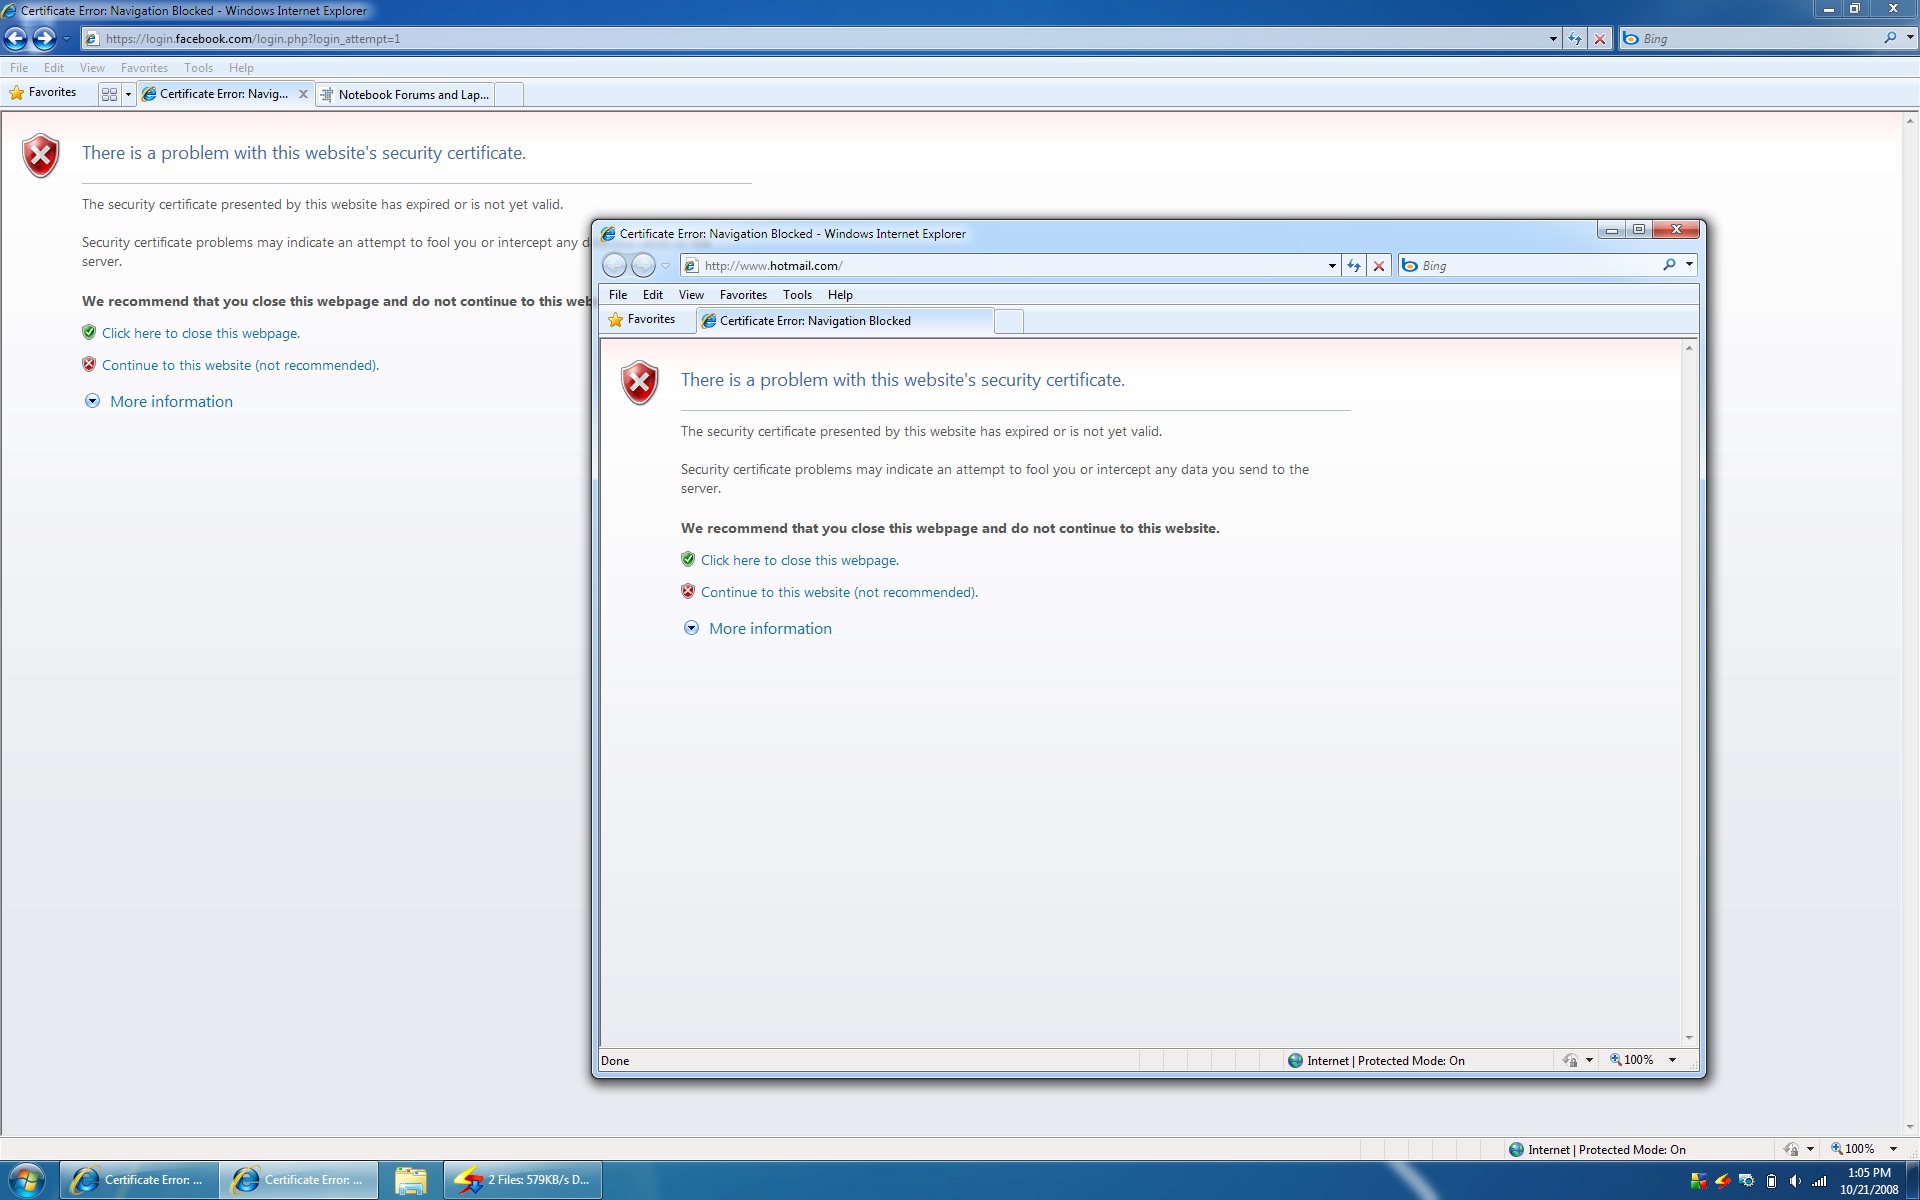Screen dimensions: 1920x1200
Task: Open File menu in background IE window
Action: (x=19, y=68)
